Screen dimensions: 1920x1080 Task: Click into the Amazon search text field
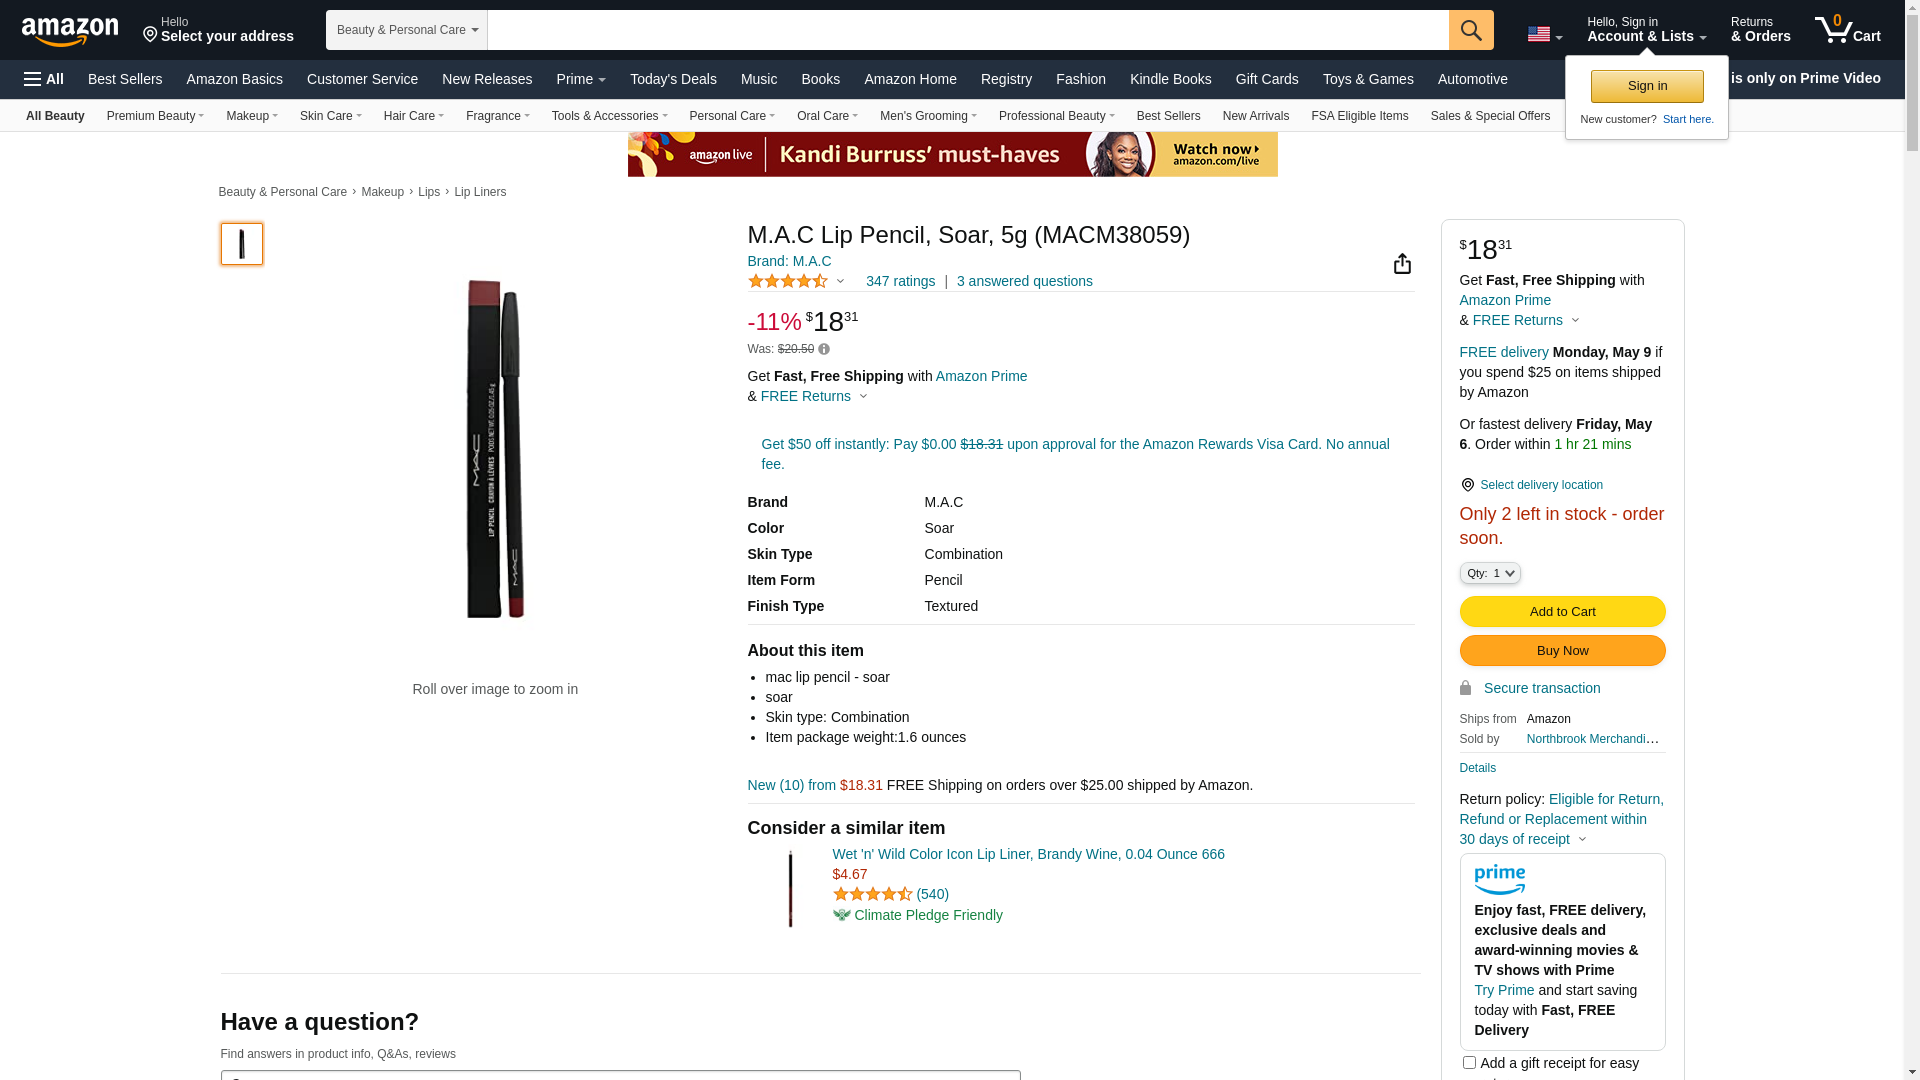click(x=967, y=30)
